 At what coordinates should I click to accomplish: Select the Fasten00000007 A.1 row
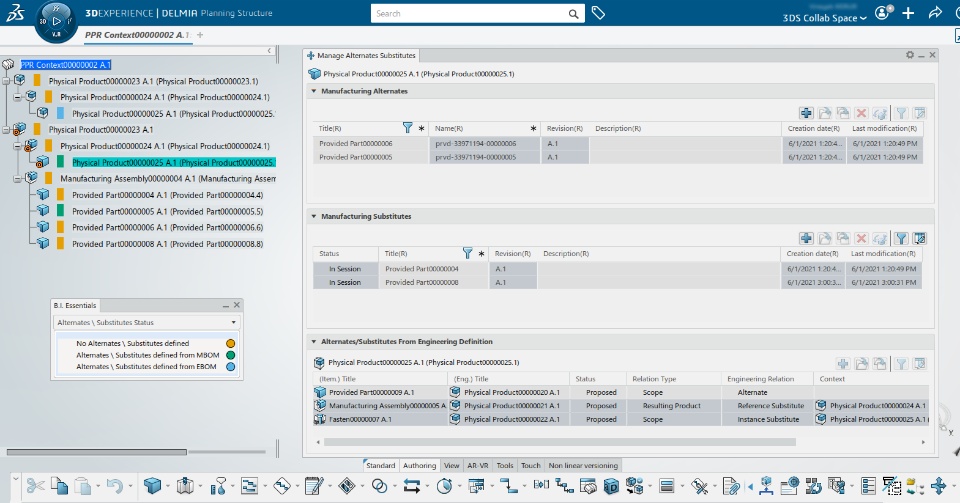pos(621,419)
